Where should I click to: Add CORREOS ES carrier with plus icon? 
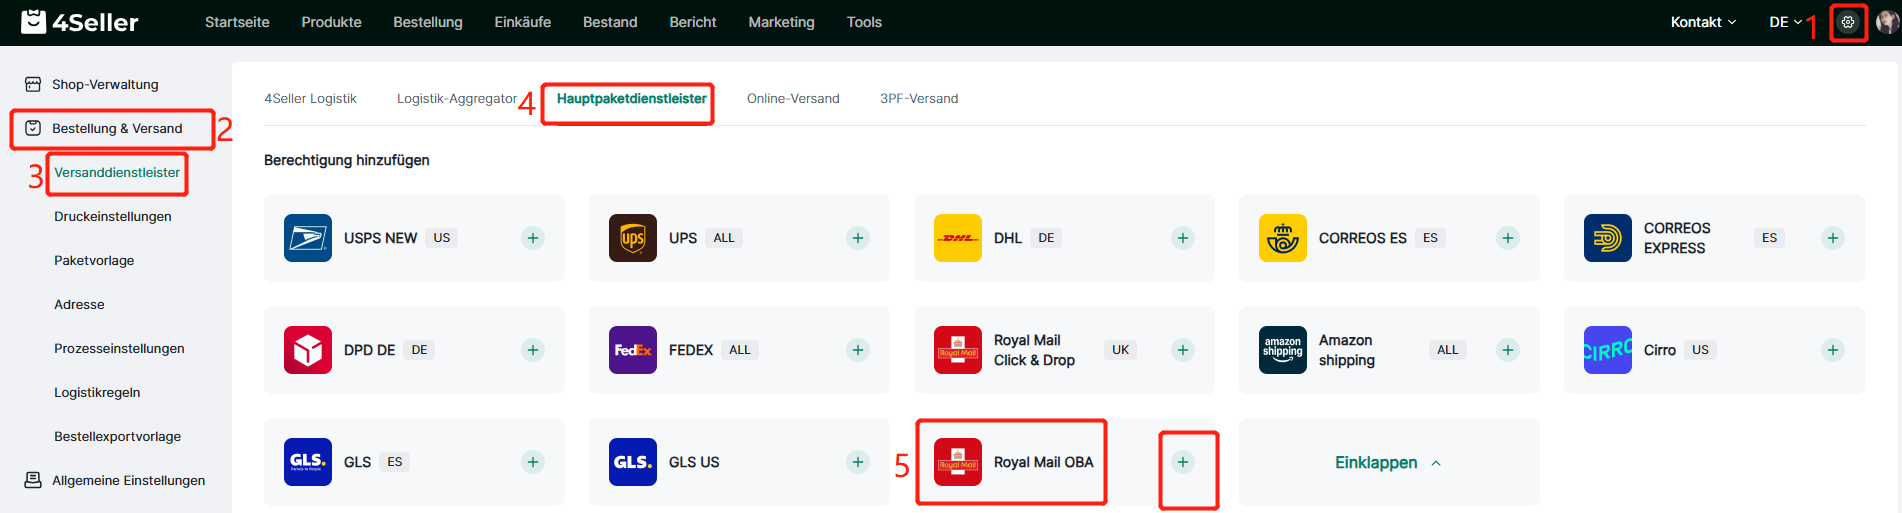(x=1508, y=238)
